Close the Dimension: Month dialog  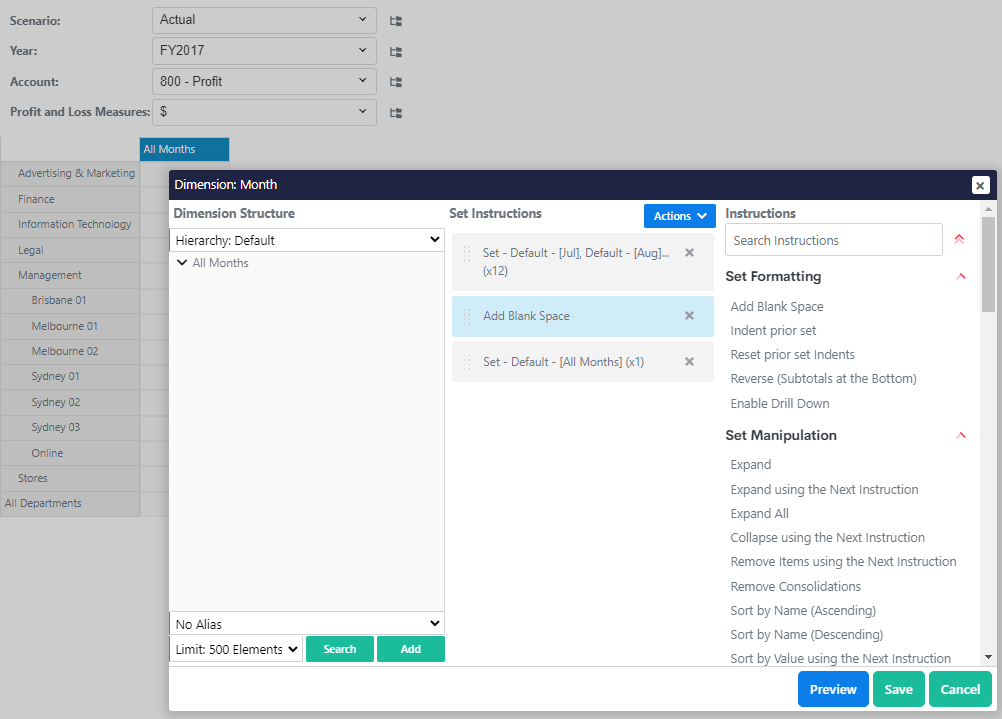tap(980, 185)
